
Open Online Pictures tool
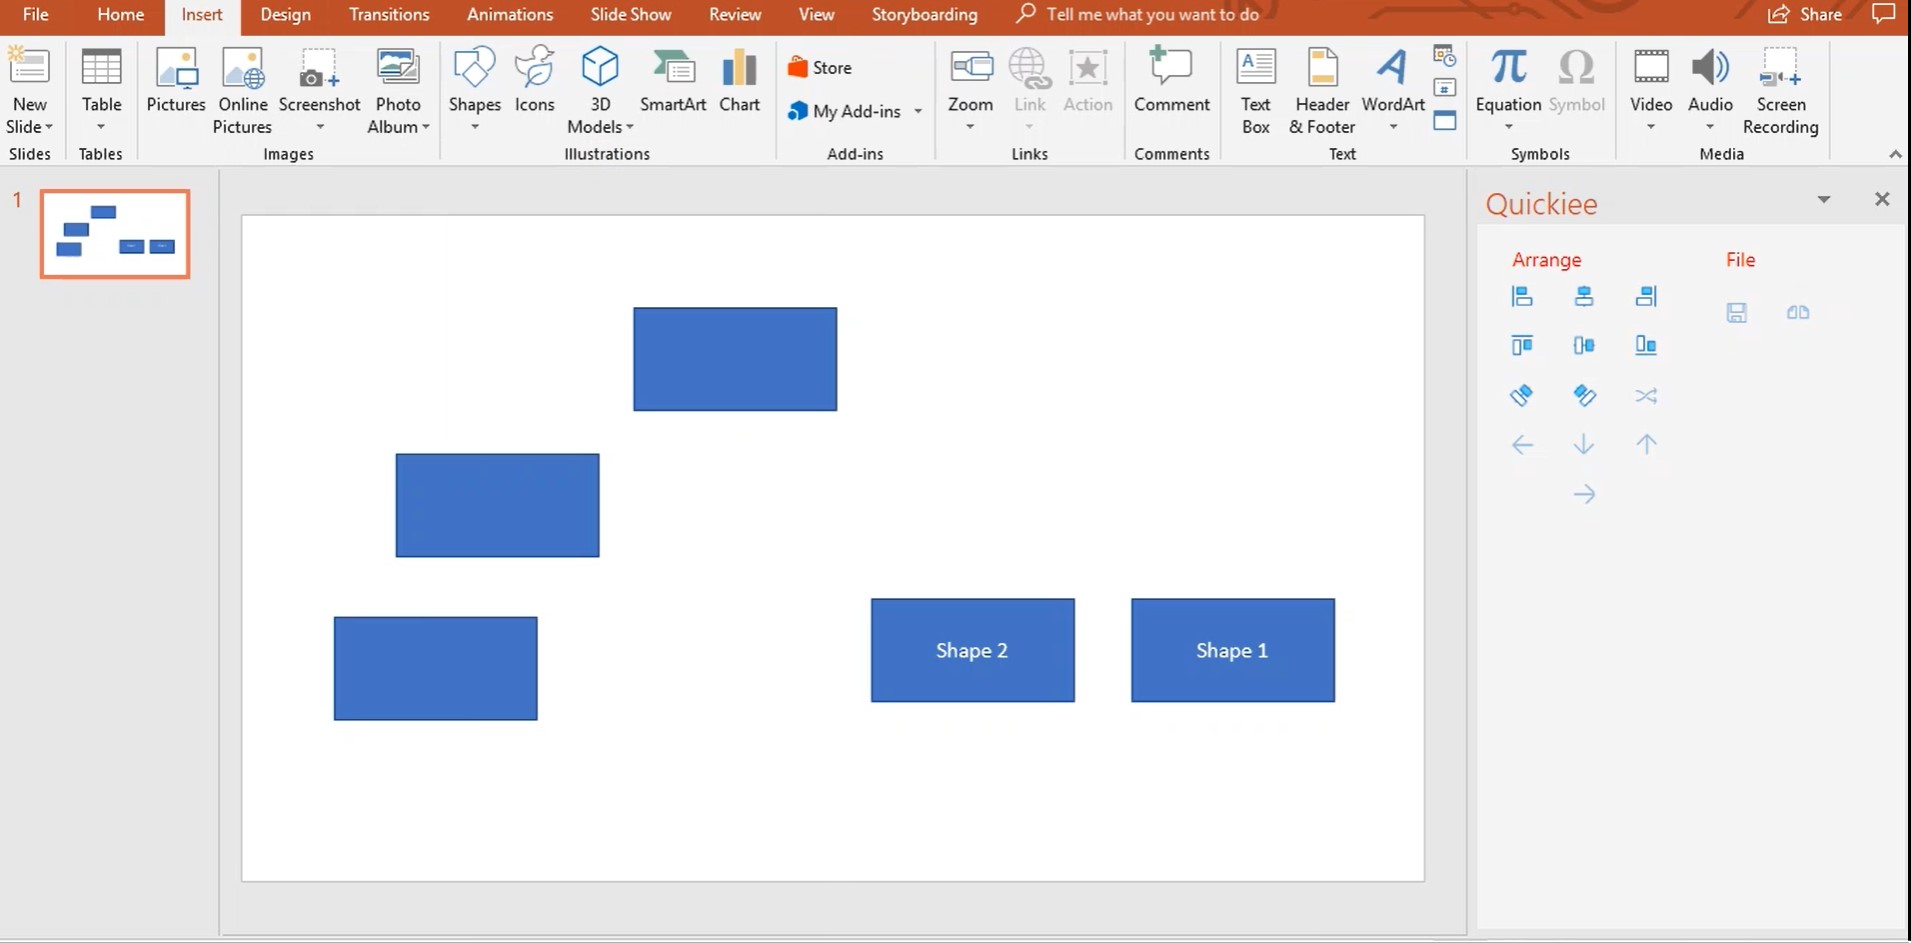click(243, 91)
